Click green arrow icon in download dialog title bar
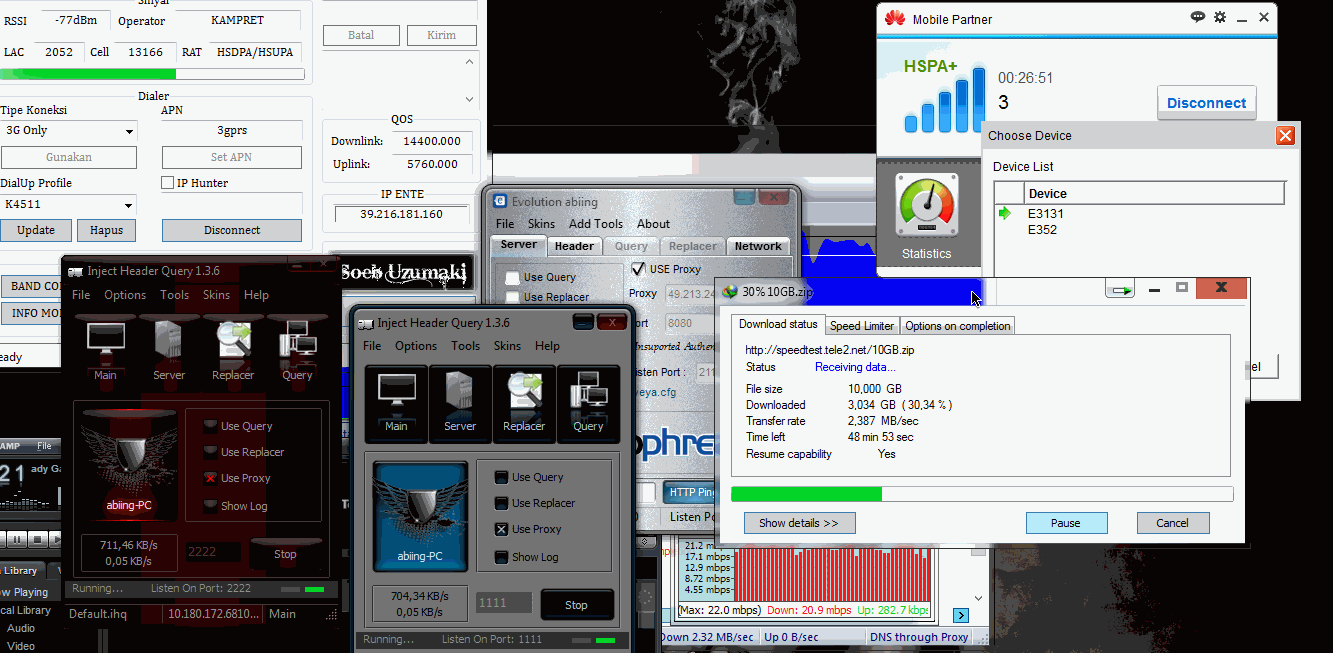This screenshot has width=1333, height=653. click(x=1122, y=290)
